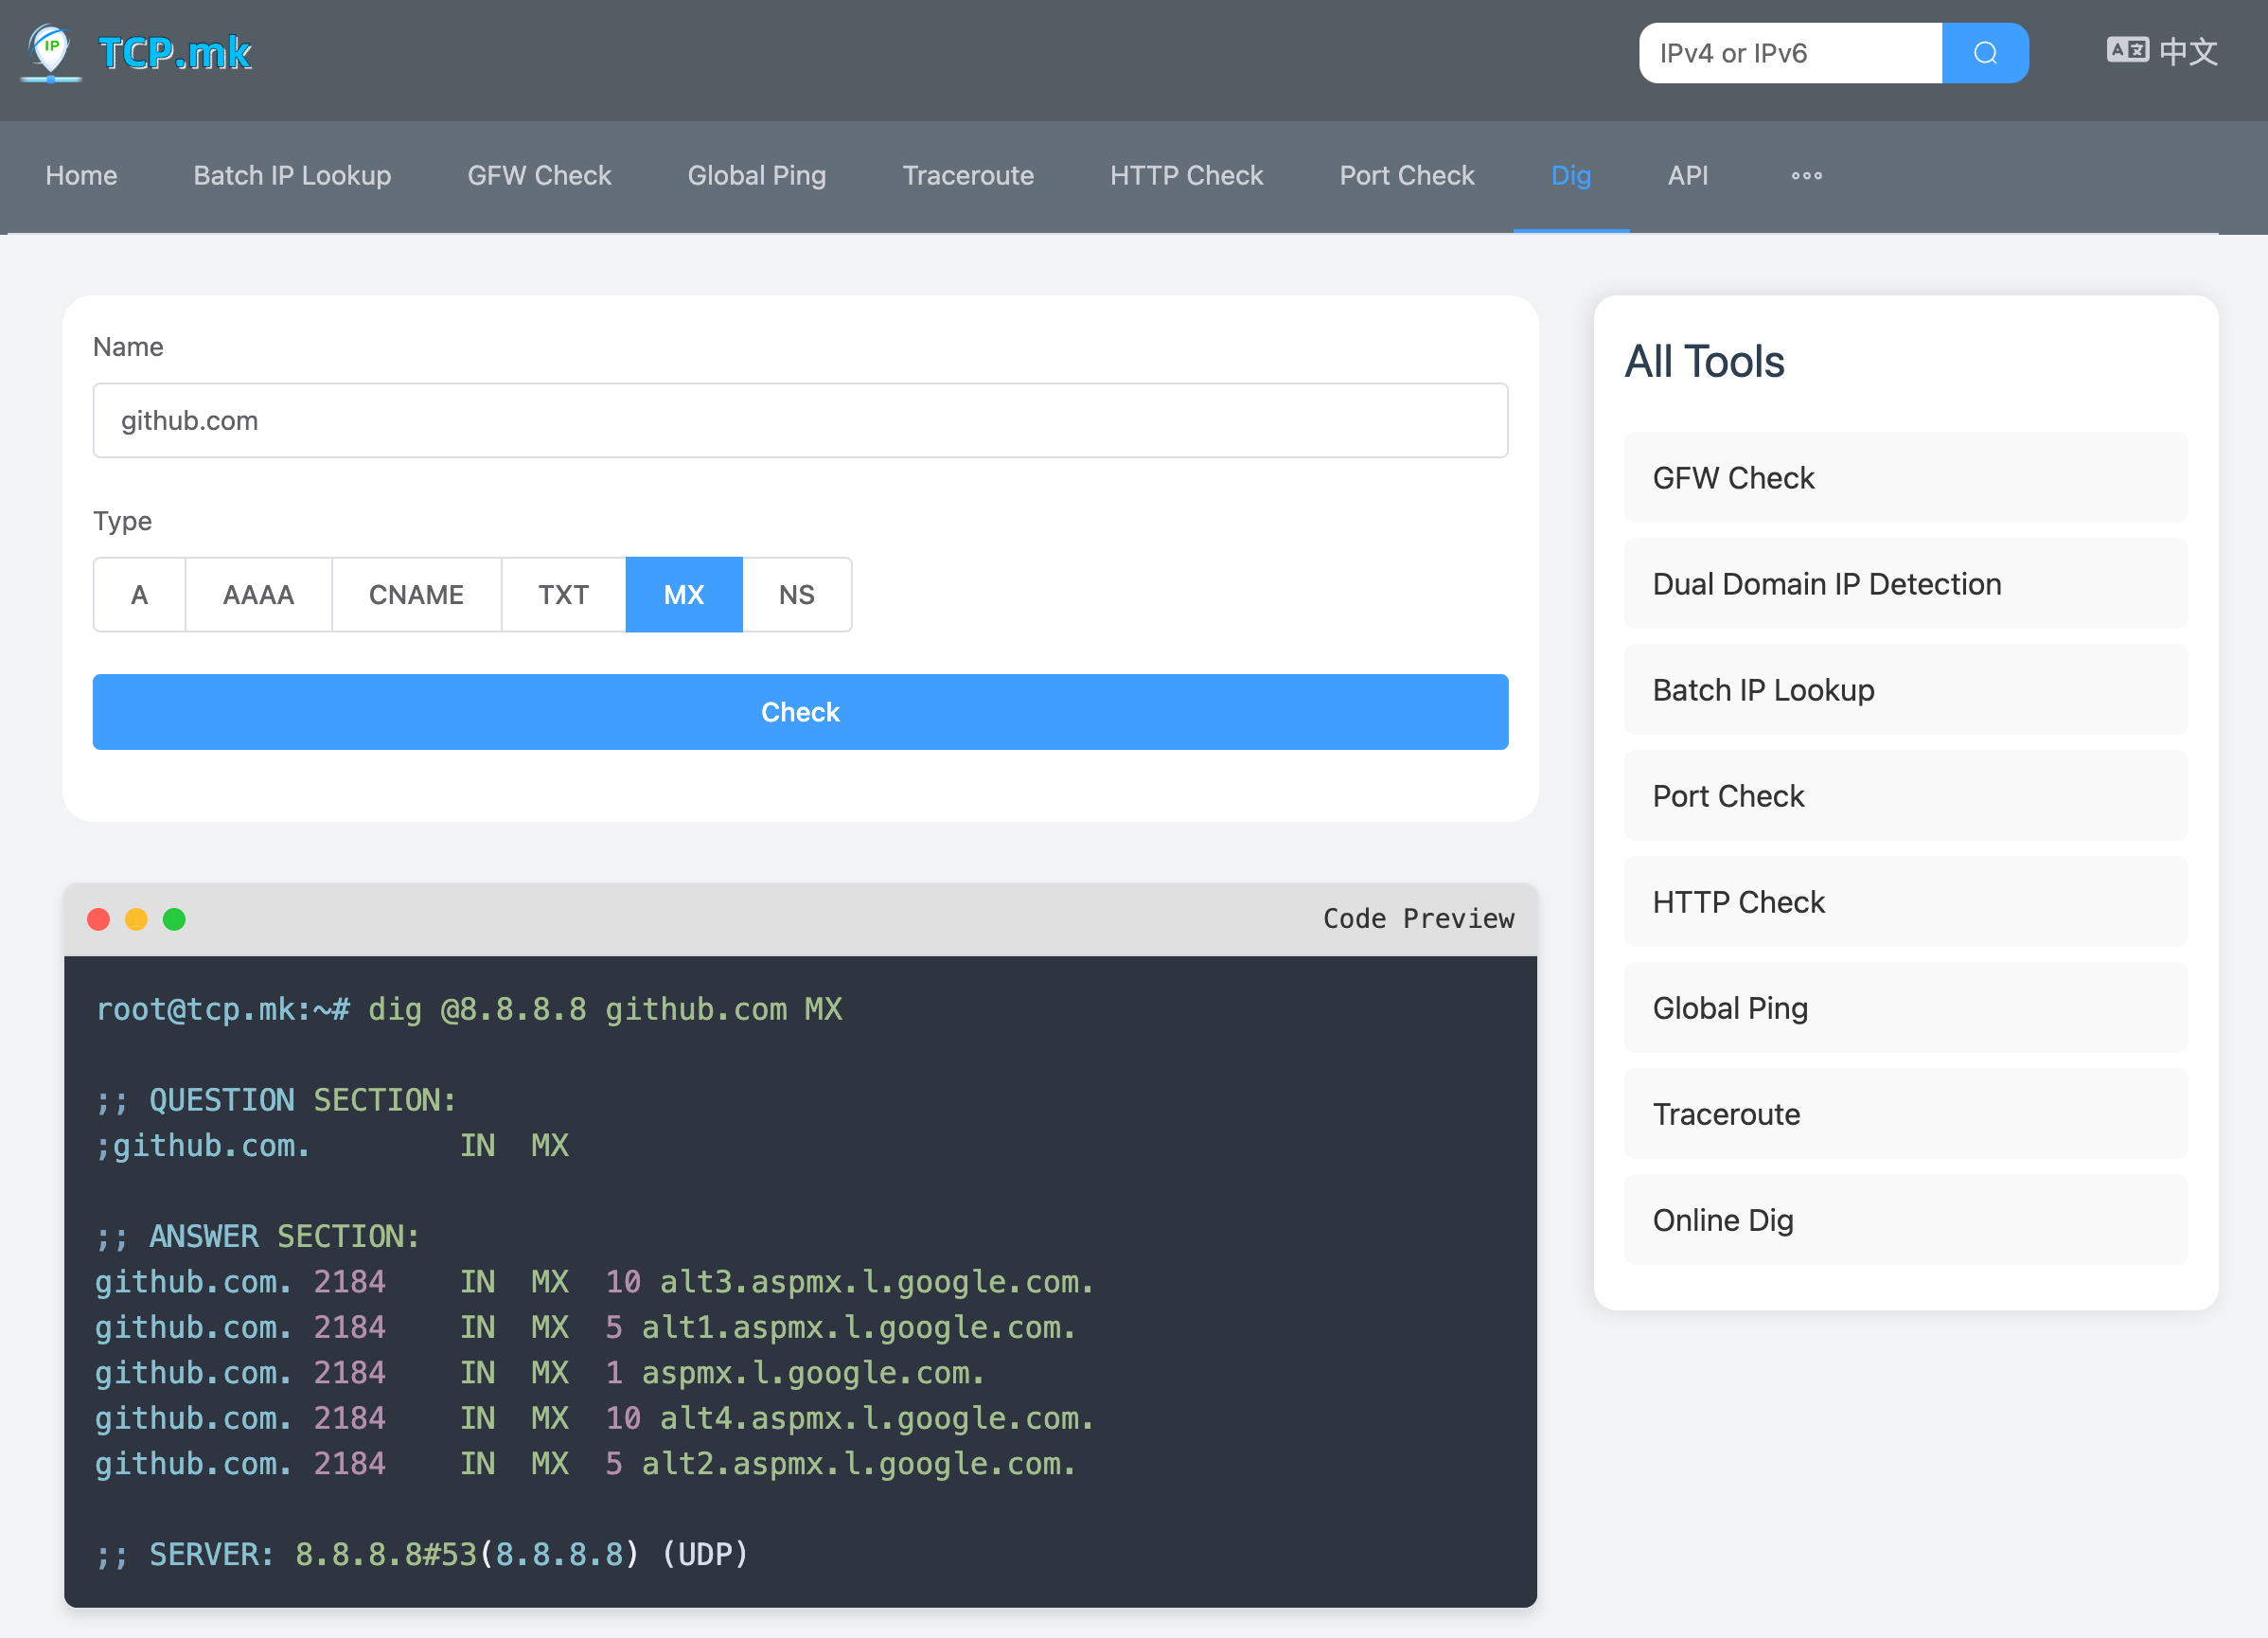This screenshot has height=1638, width=2268.
Task: Click the search magnifier button
Action: pos(1984,53)
